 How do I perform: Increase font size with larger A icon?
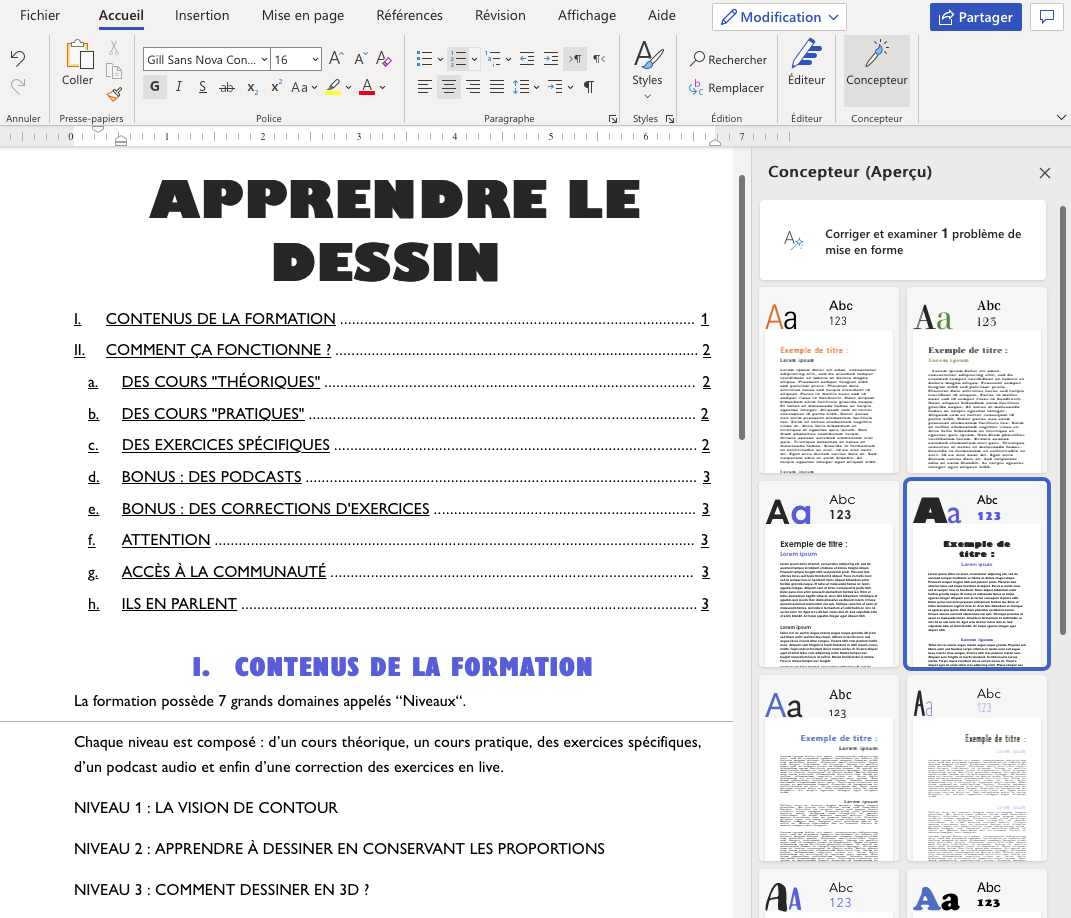(x=336, y=59)
